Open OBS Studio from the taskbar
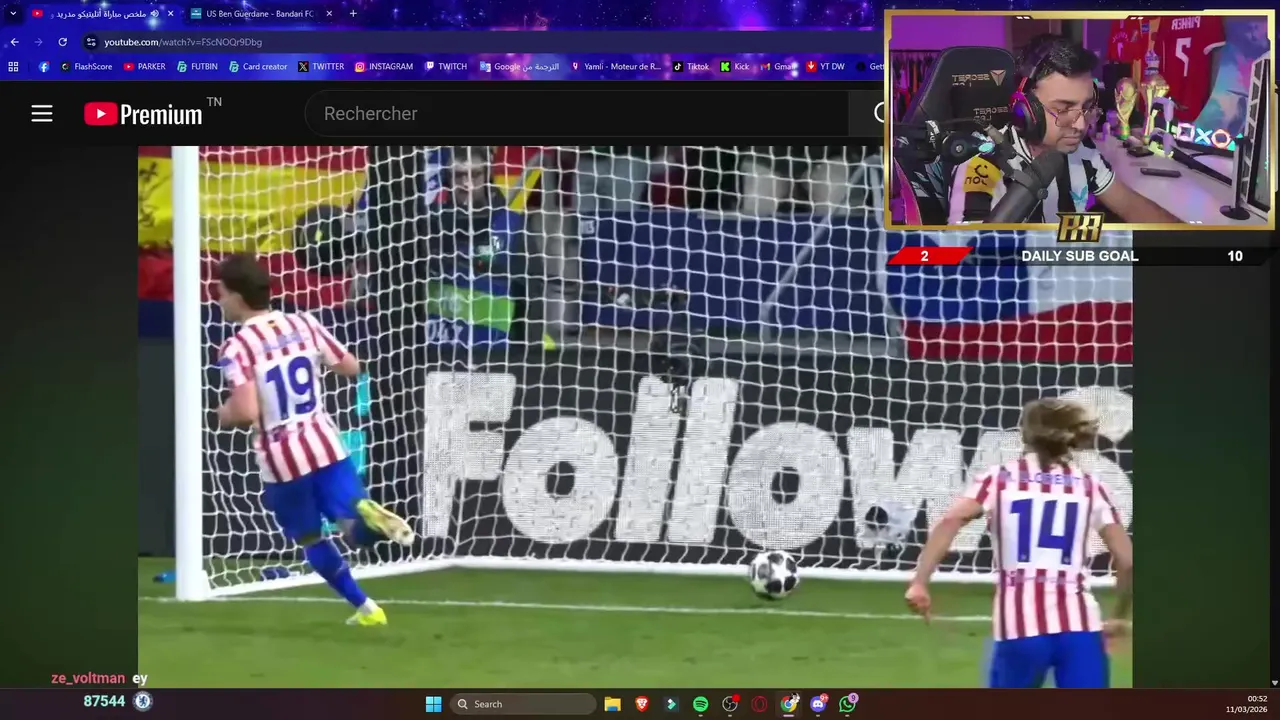Image resolution: width=1280 pixels, height=720 pixels. 730,704
